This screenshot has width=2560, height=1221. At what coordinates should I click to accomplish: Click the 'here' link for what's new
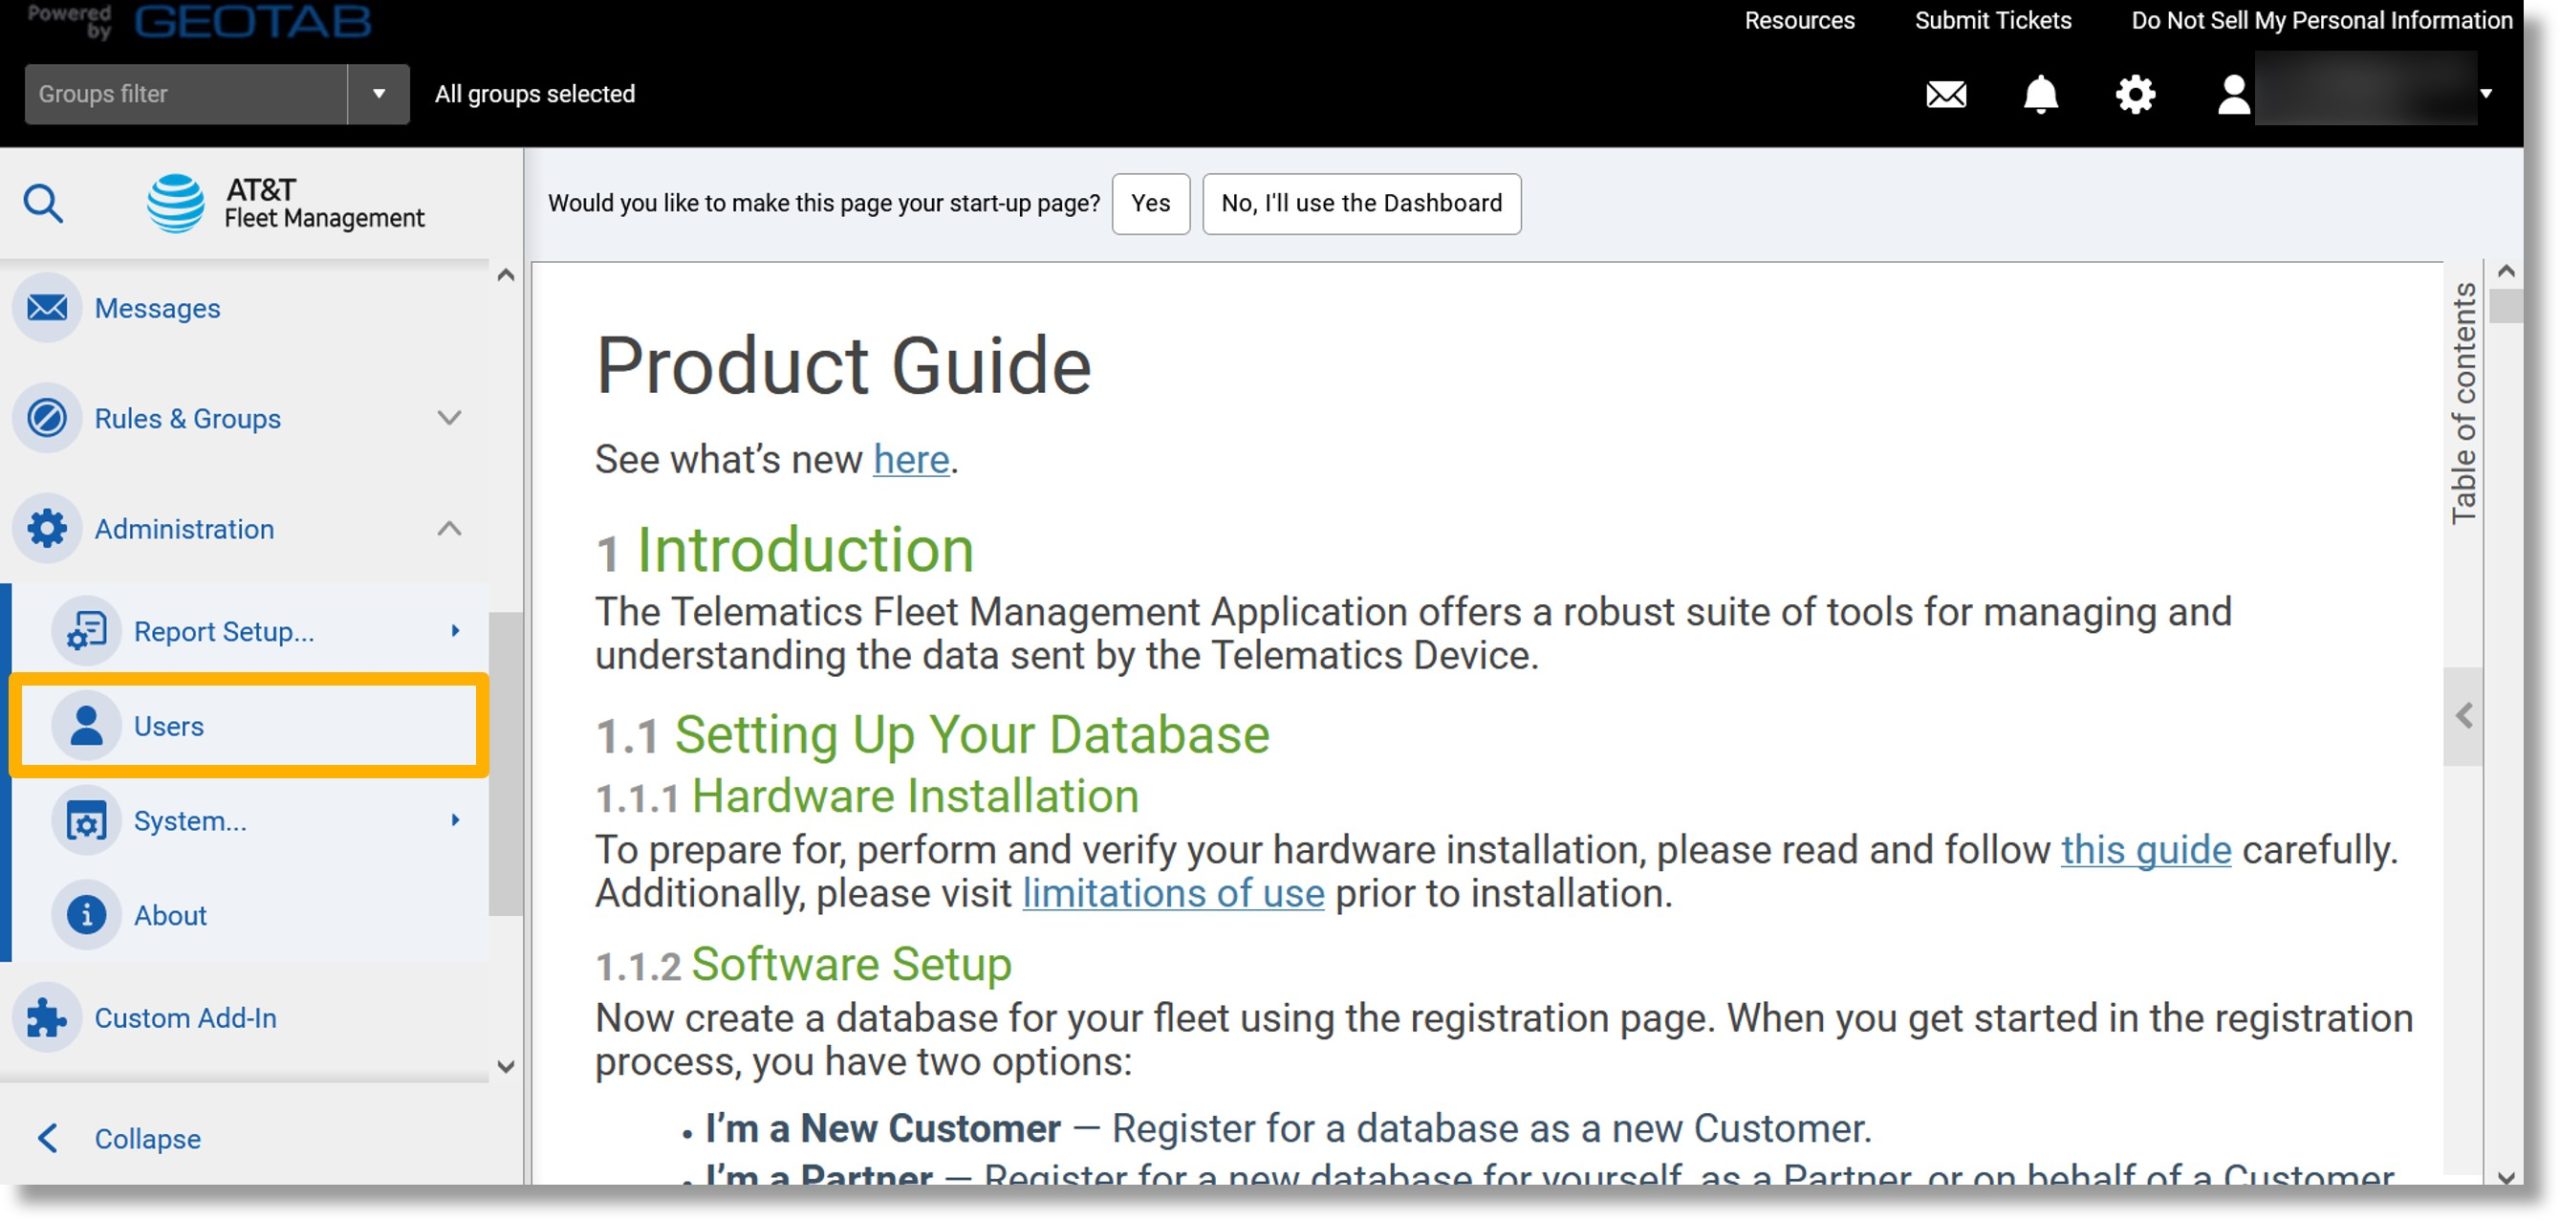[x=909, y=459]
